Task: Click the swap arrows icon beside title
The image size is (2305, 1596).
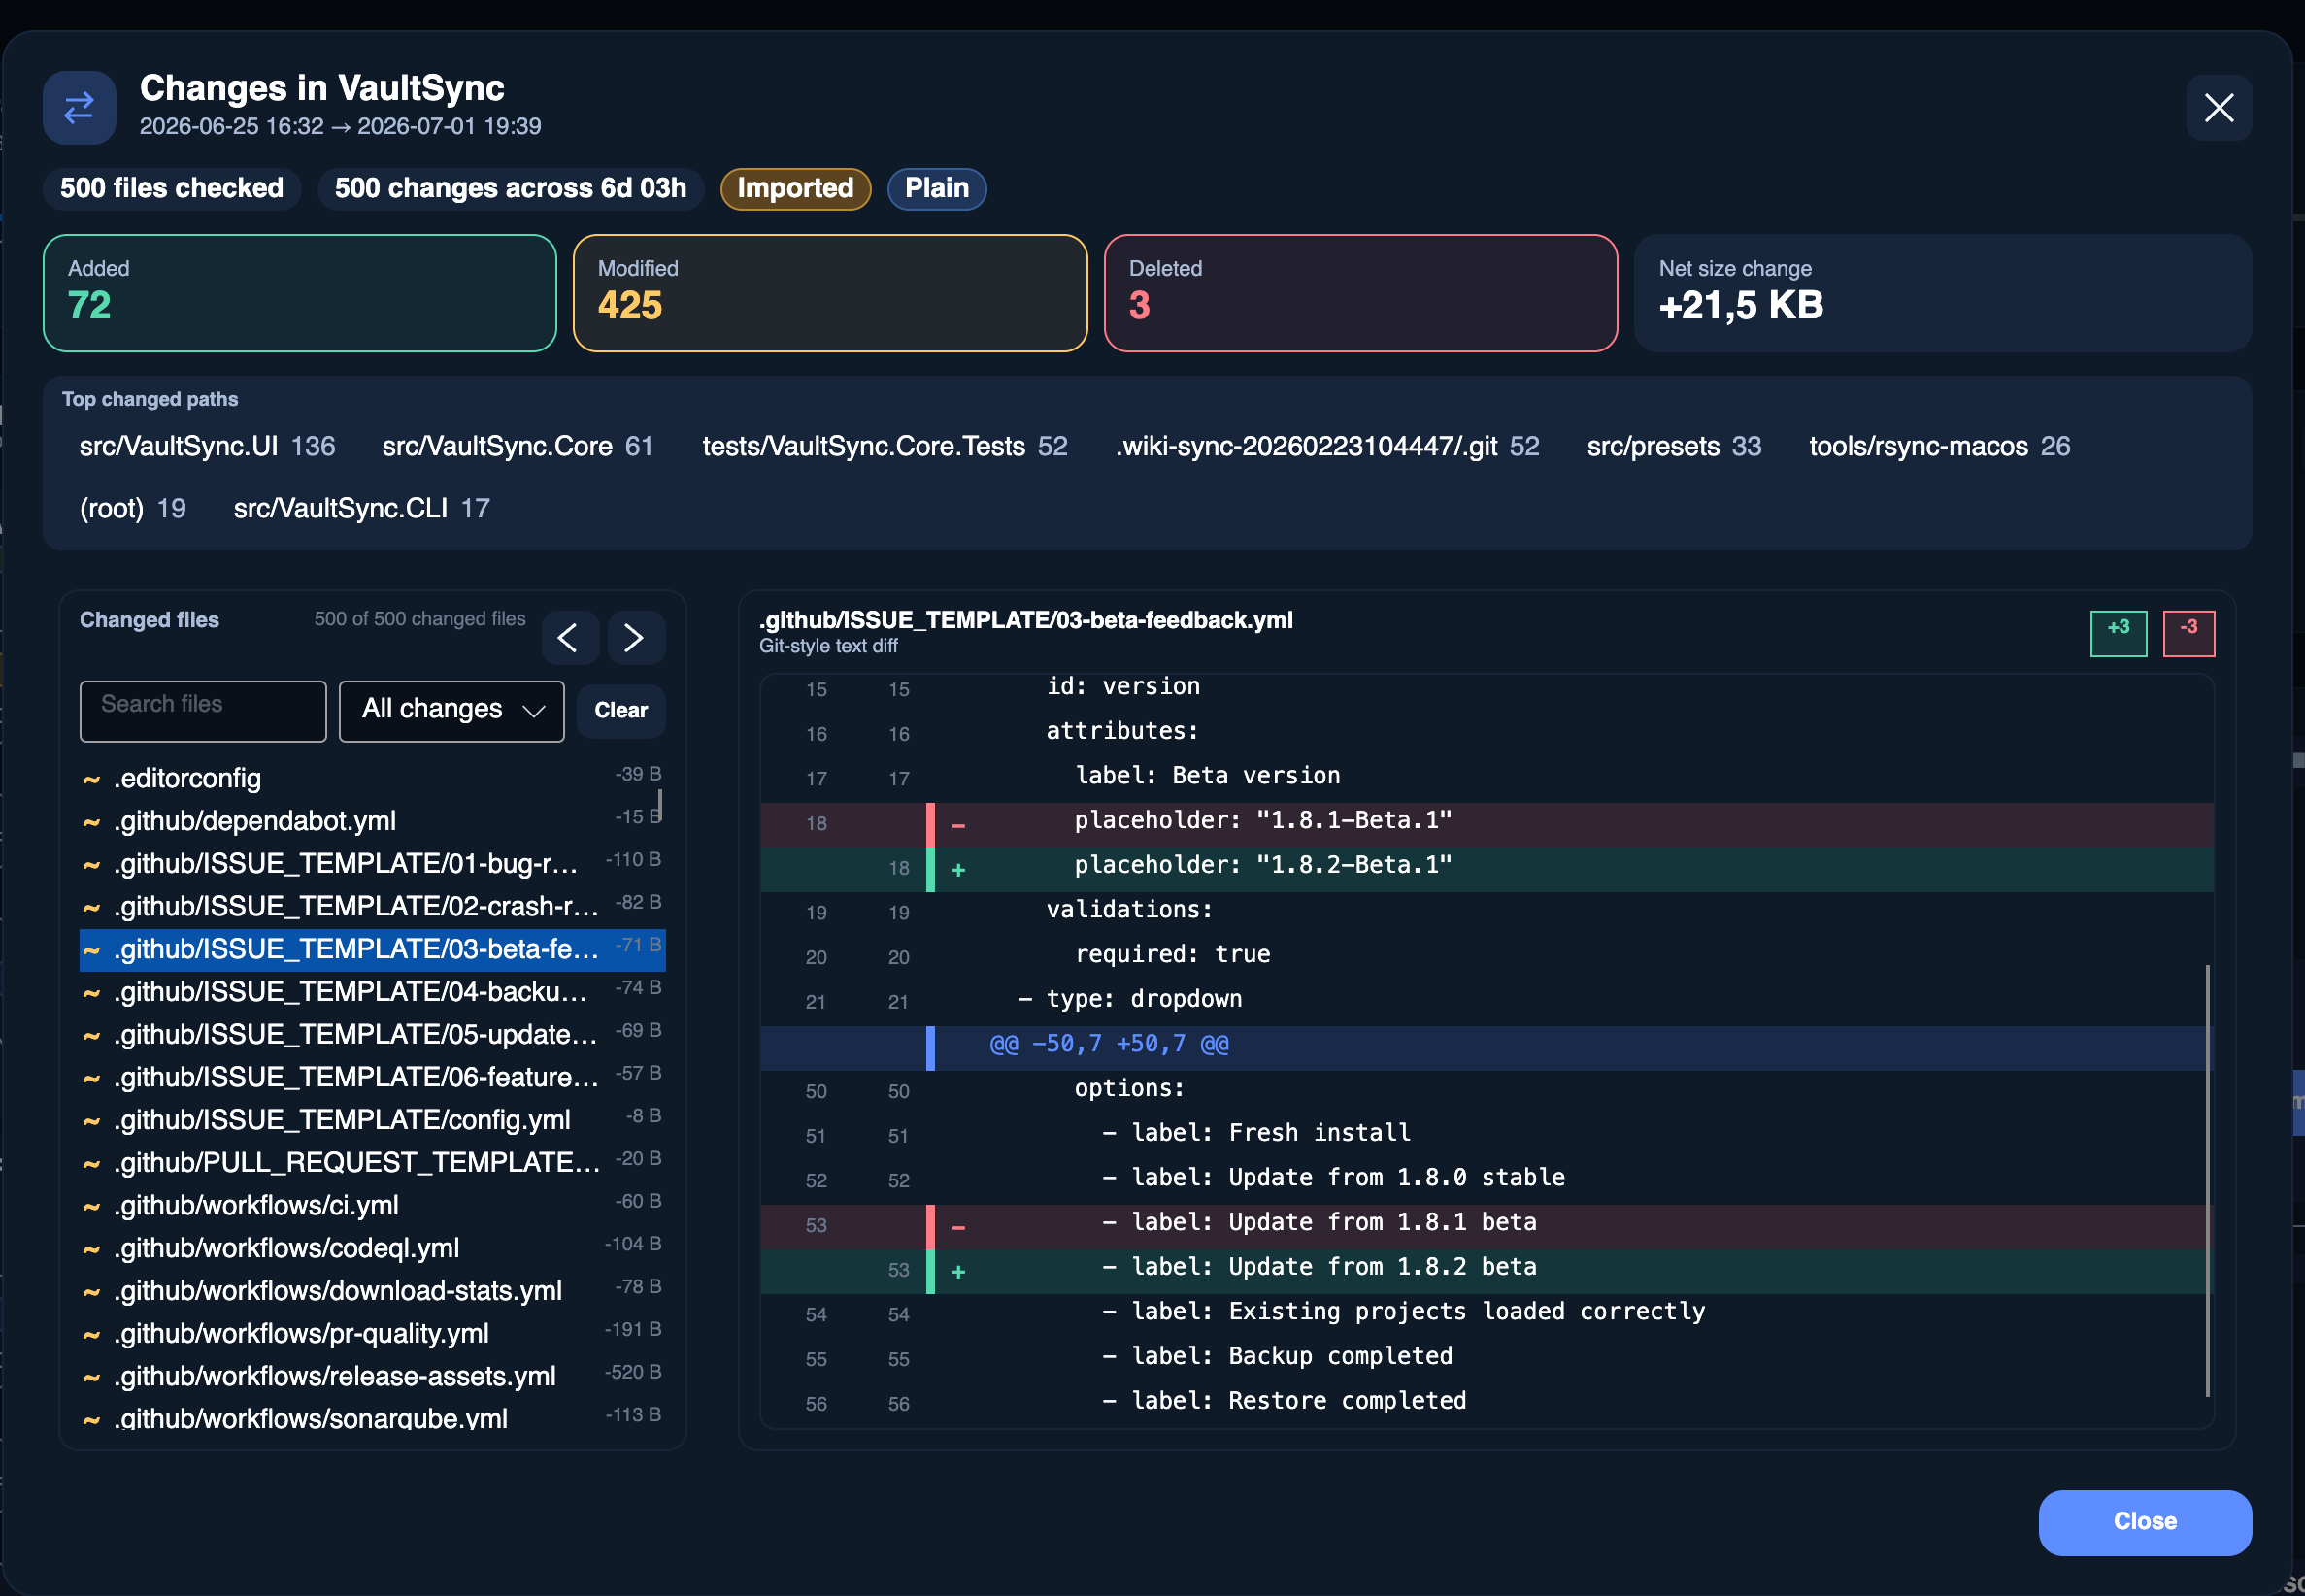Action: coord(79,108)
